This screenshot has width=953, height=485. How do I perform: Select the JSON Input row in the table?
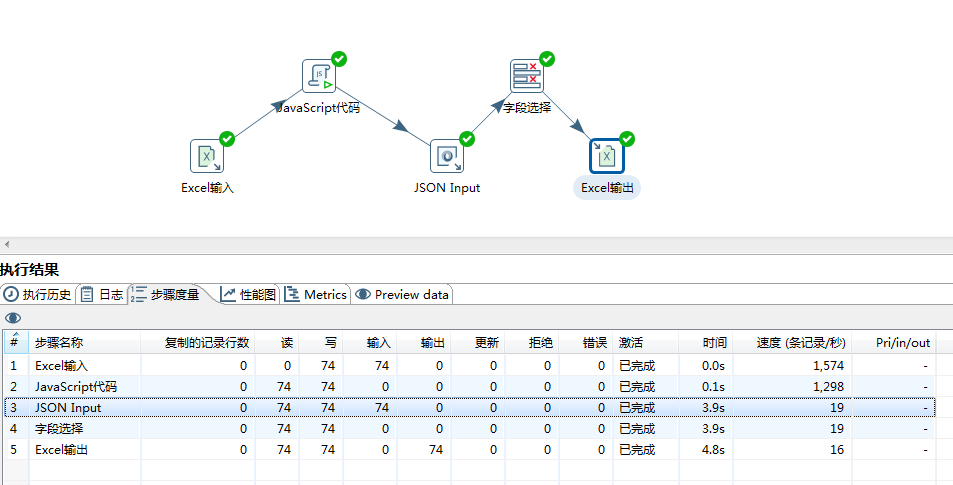68,407
